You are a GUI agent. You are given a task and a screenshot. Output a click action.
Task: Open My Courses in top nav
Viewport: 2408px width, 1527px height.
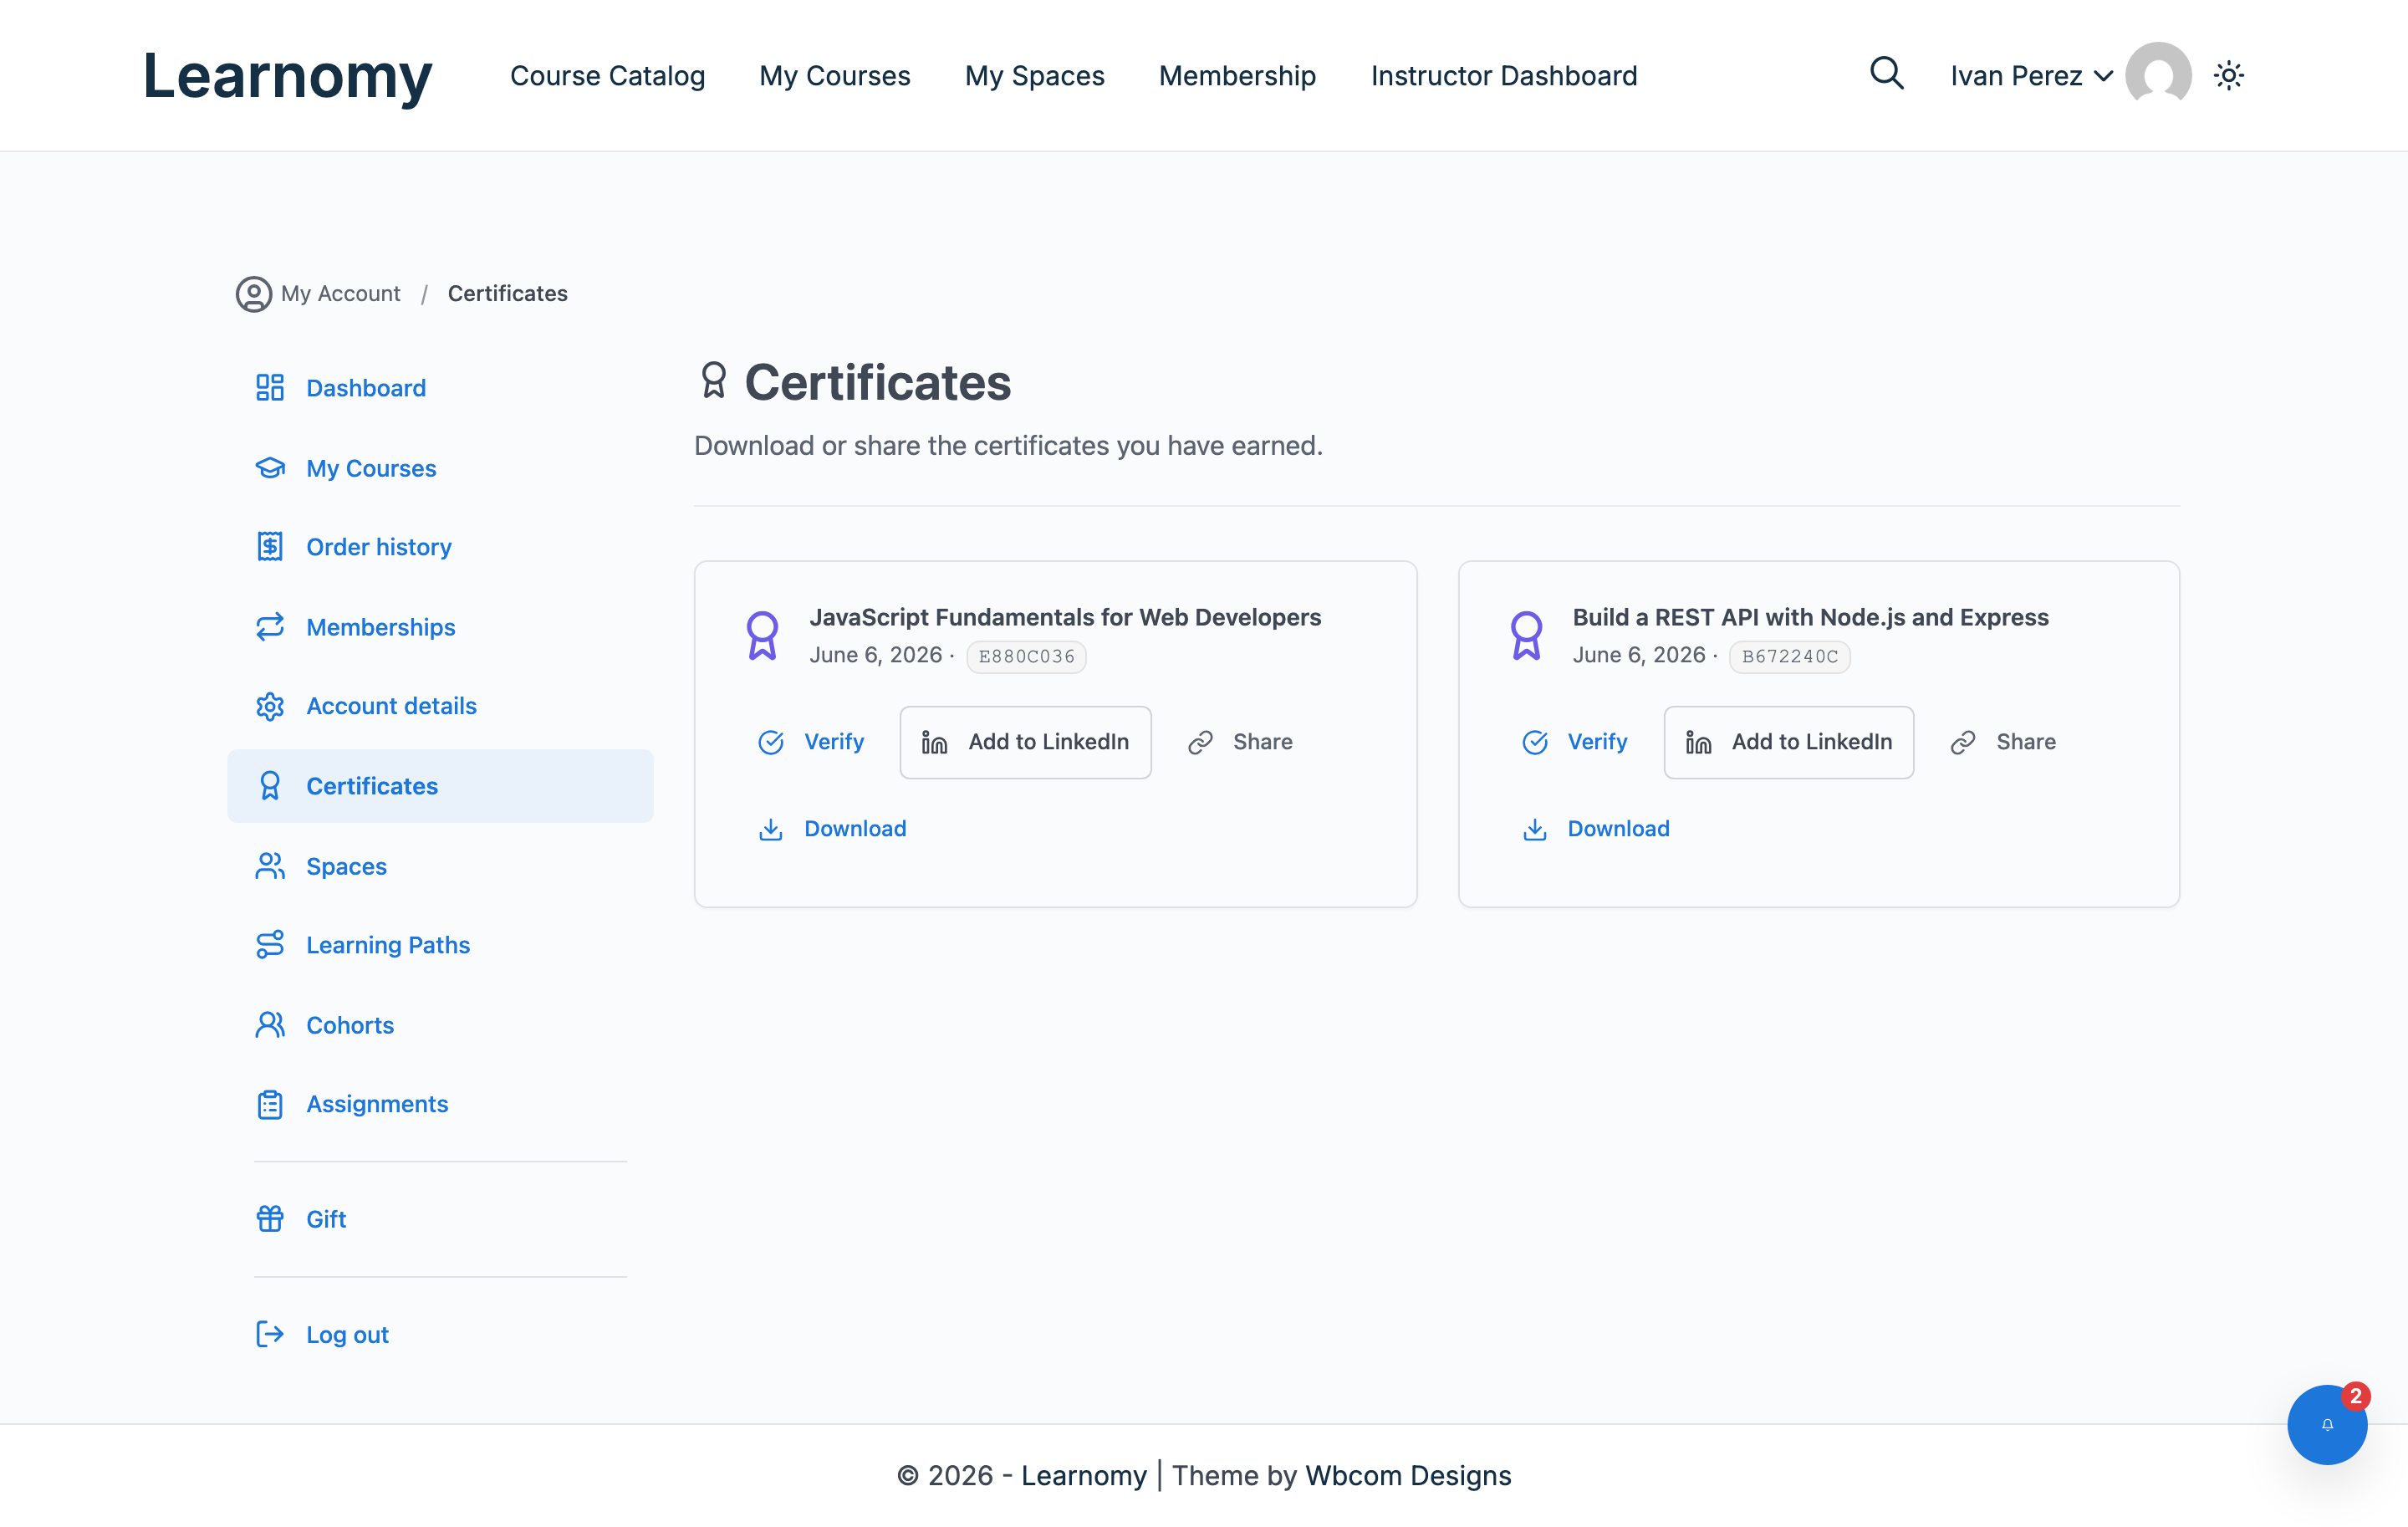834,76
